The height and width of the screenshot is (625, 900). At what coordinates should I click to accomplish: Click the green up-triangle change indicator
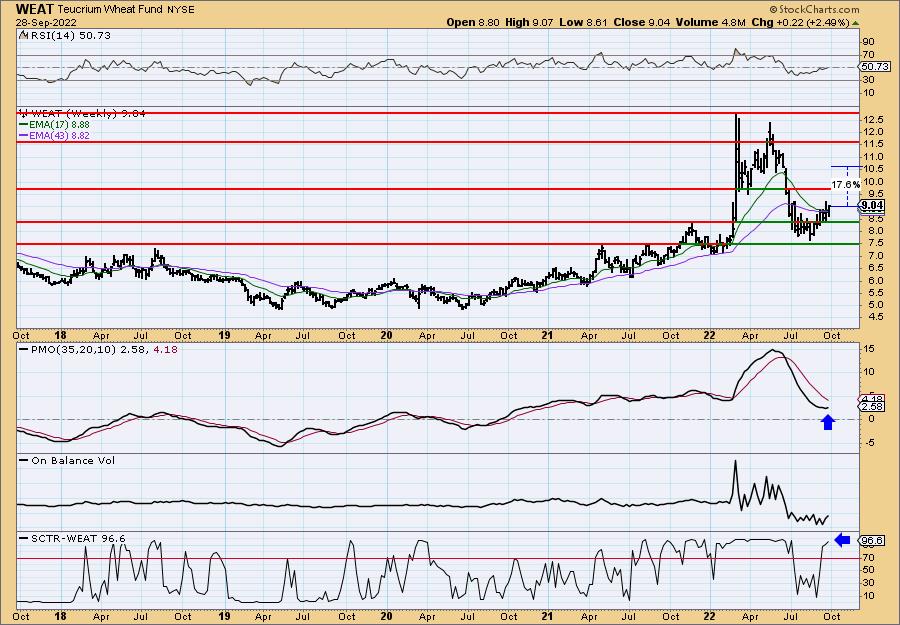pyautogui.click(x=855, y=23)
